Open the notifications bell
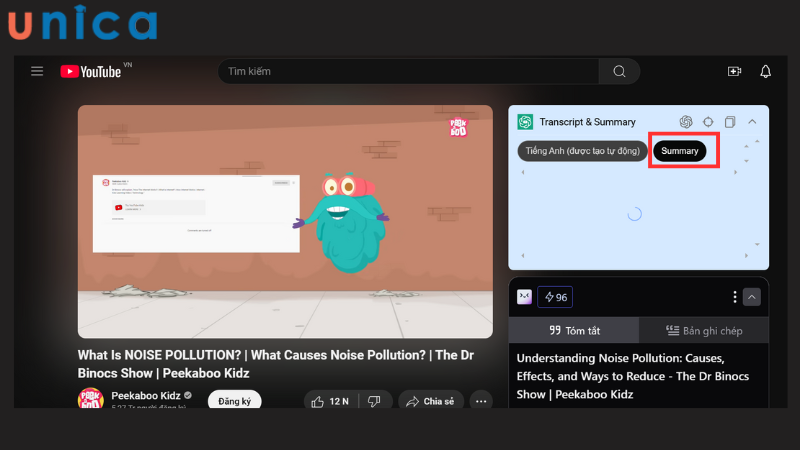Image resolution: width=800 pixels, height=450 pixels. coord(765,72)
